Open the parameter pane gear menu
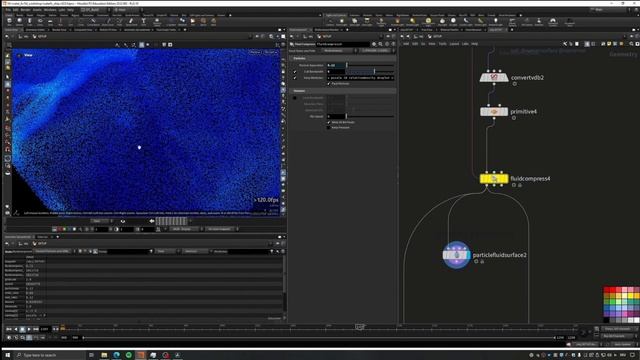Screen dimensions: 640x360 click(x=374, y=44)
